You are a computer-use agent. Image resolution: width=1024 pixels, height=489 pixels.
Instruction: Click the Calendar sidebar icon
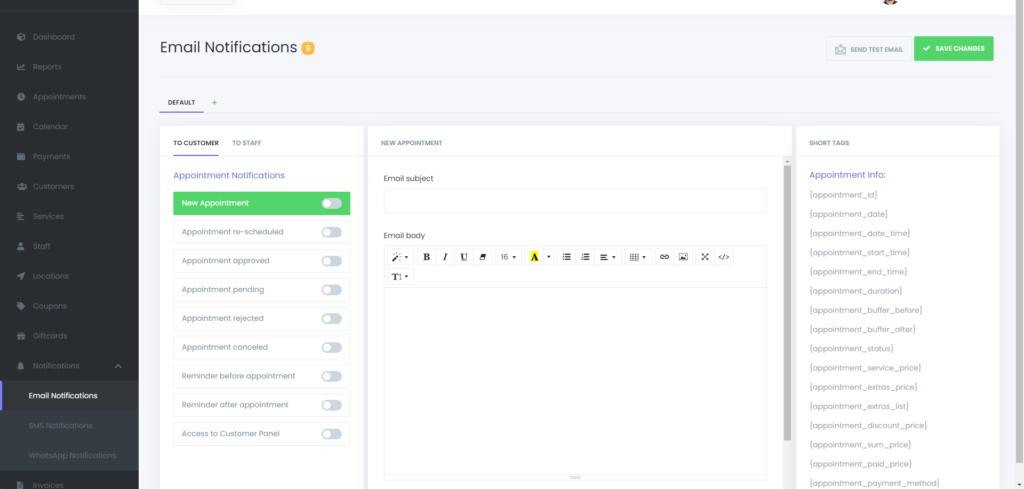pos(21,127)
